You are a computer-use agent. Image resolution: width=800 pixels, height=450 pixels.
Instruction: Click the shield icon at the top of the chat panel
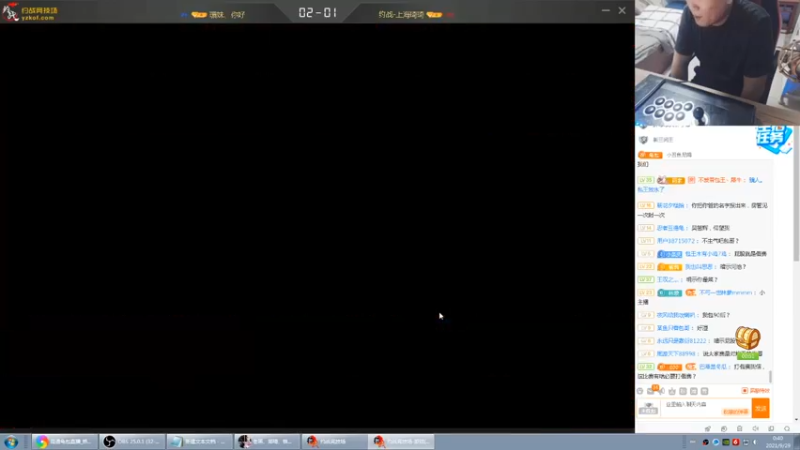[x=643, y=140]
